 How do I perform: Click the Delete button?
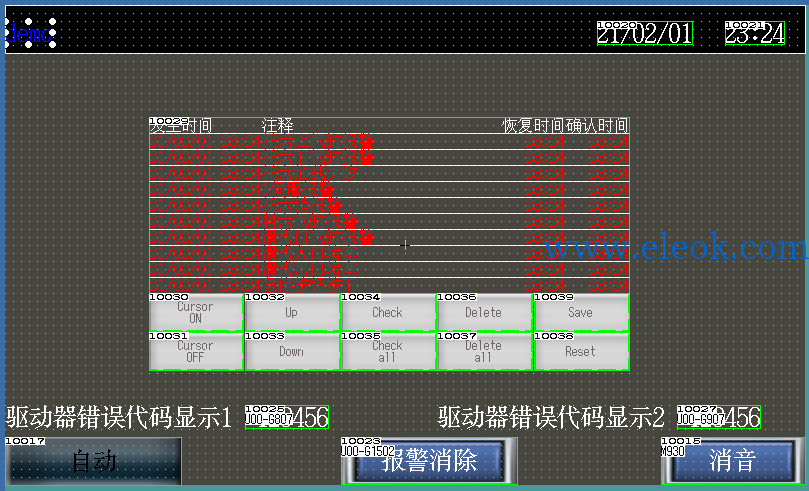pyautogui.click(x=484, y=313)
